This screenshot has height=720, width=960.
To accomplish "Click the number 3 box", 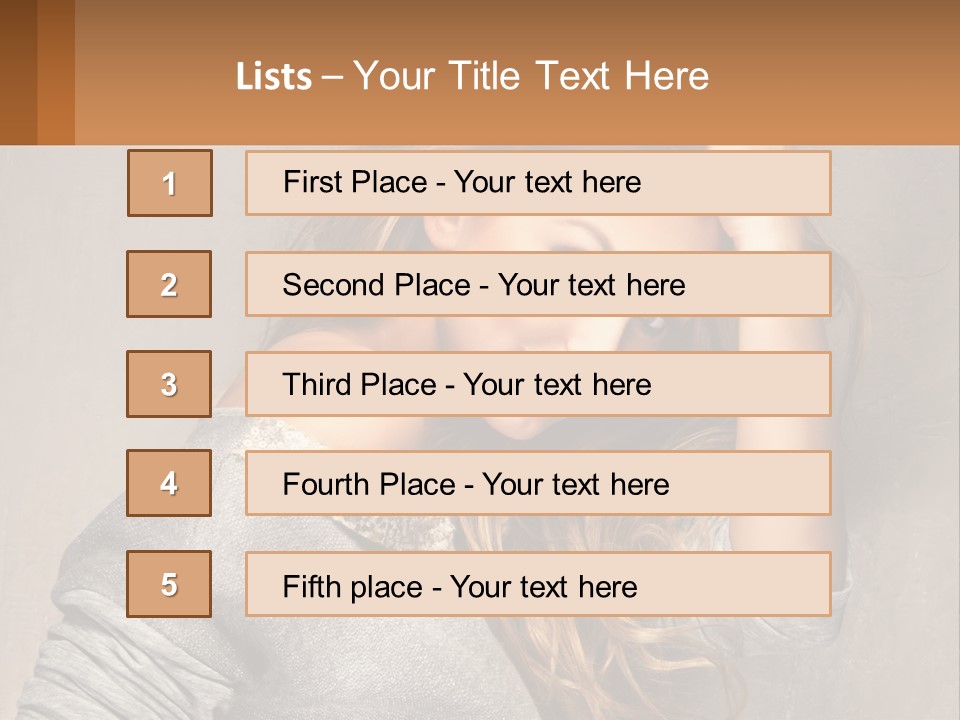I will 169,384.
